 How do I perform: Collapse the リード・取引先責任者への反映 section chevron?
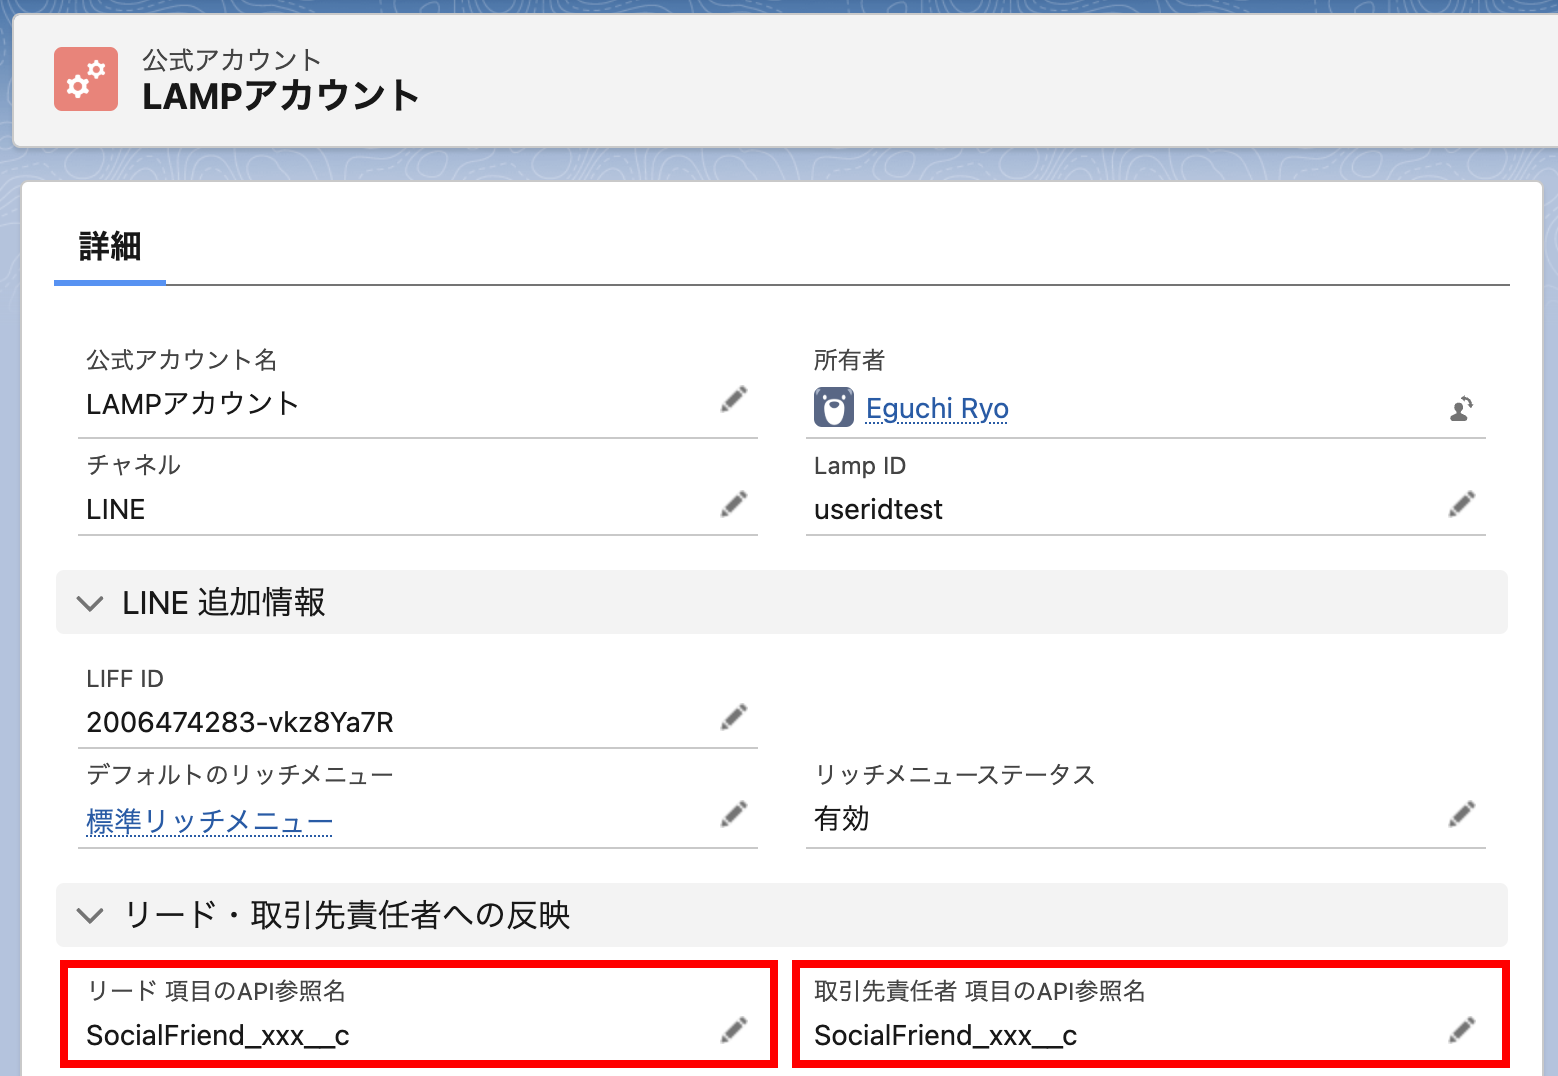(90, 915)
